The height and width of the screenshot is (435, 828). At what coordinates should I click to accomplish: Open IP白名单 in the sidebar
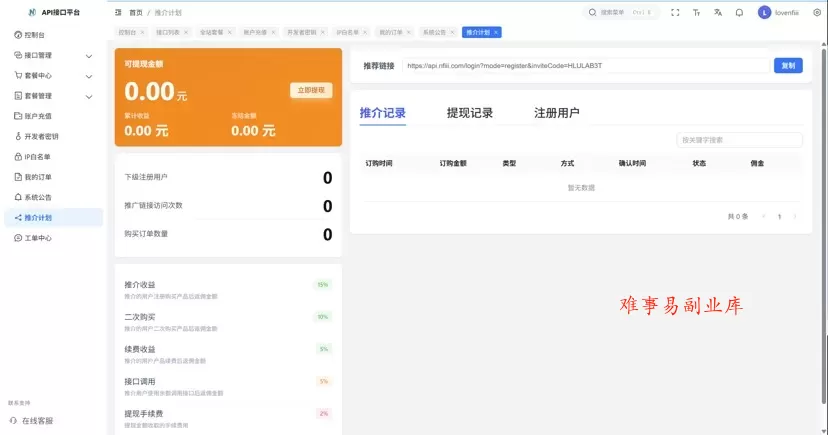tap(53, 157)
